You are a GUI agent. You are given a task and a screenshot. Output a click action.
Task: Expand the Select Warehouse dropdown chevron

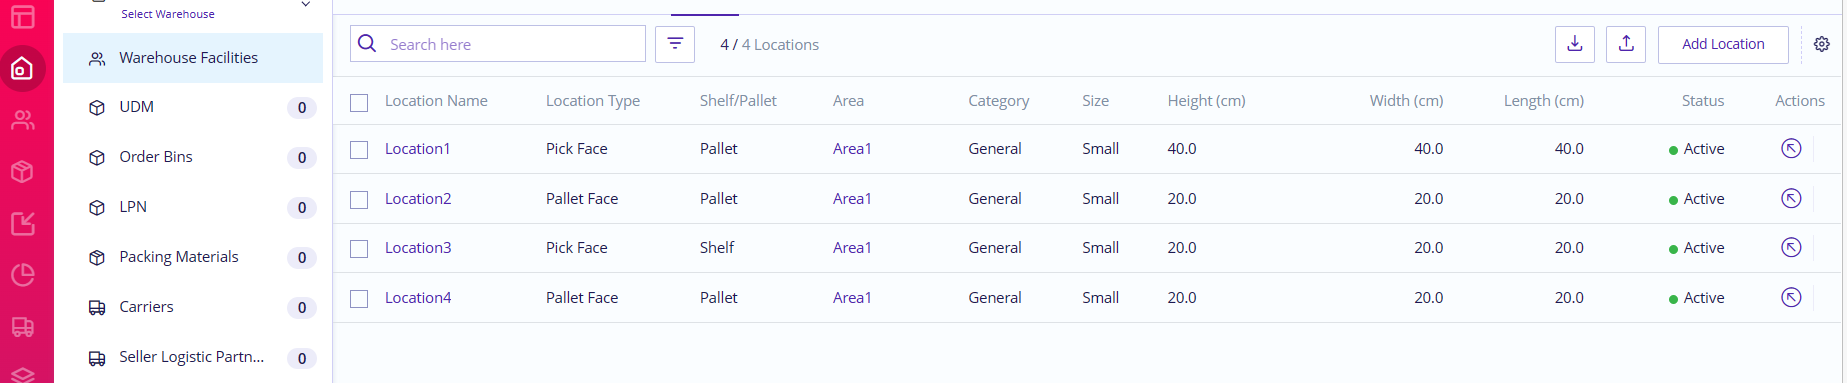pyautogui.click(x=306, y=5)
